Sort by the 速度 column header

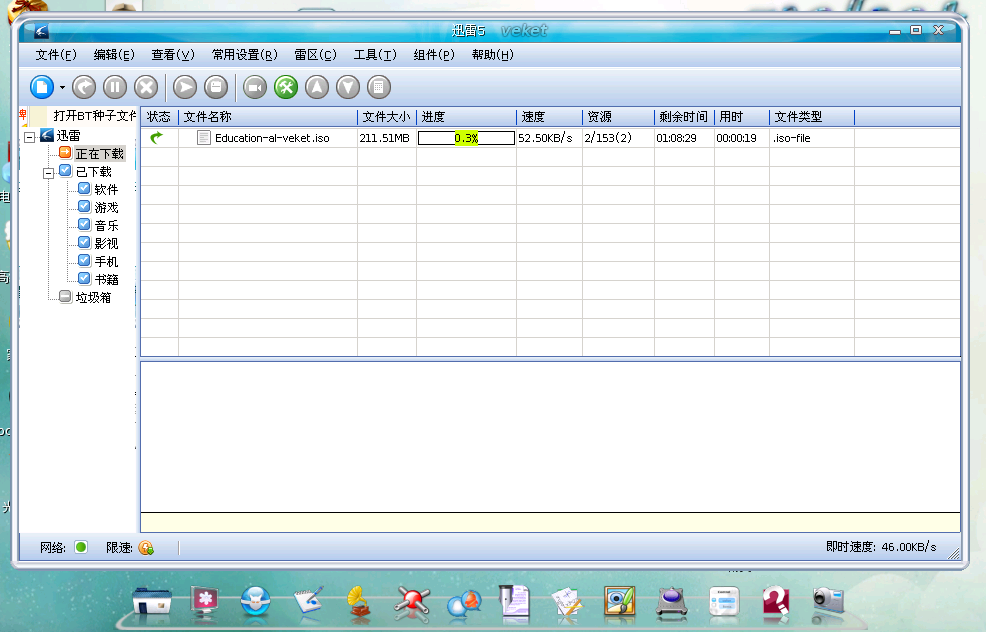(550, 116)
